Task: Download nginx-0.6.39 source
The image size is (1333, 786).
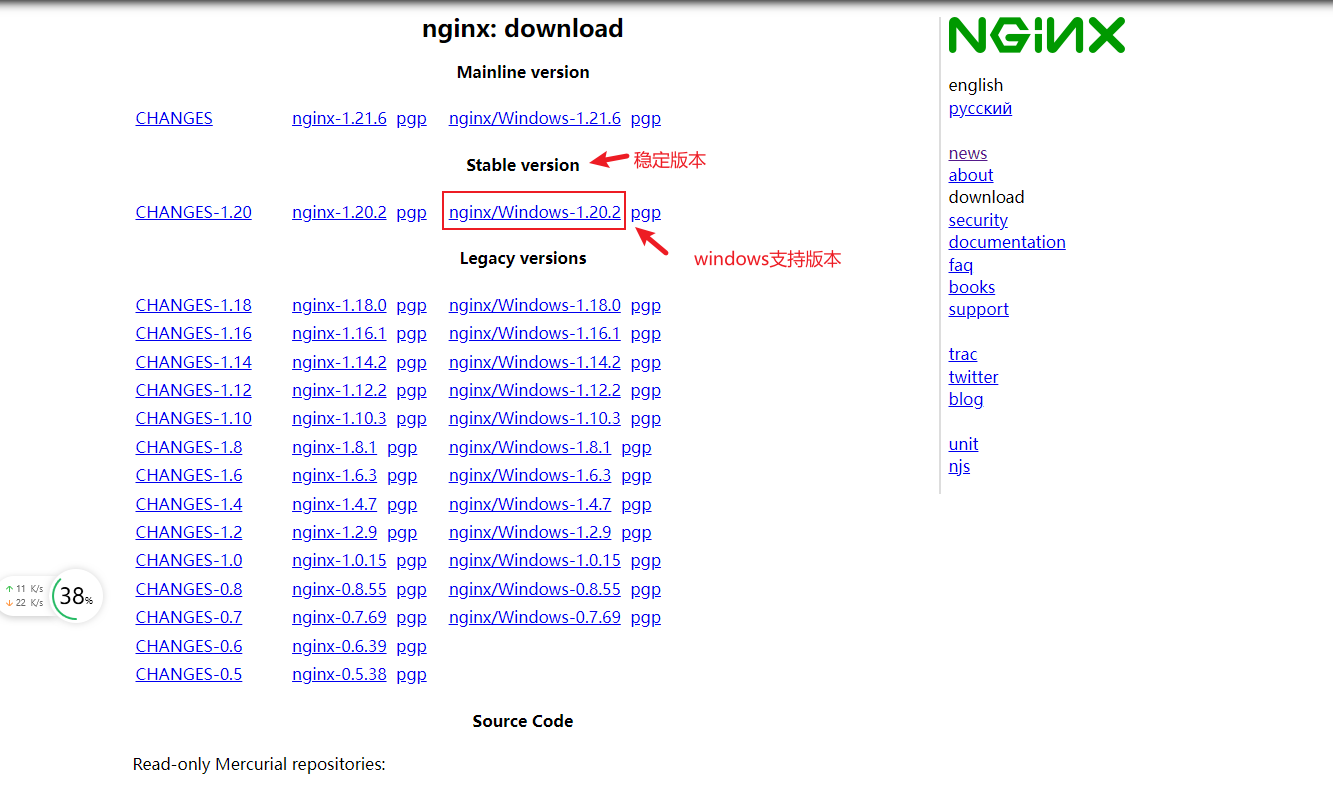Action: [339, 646]
